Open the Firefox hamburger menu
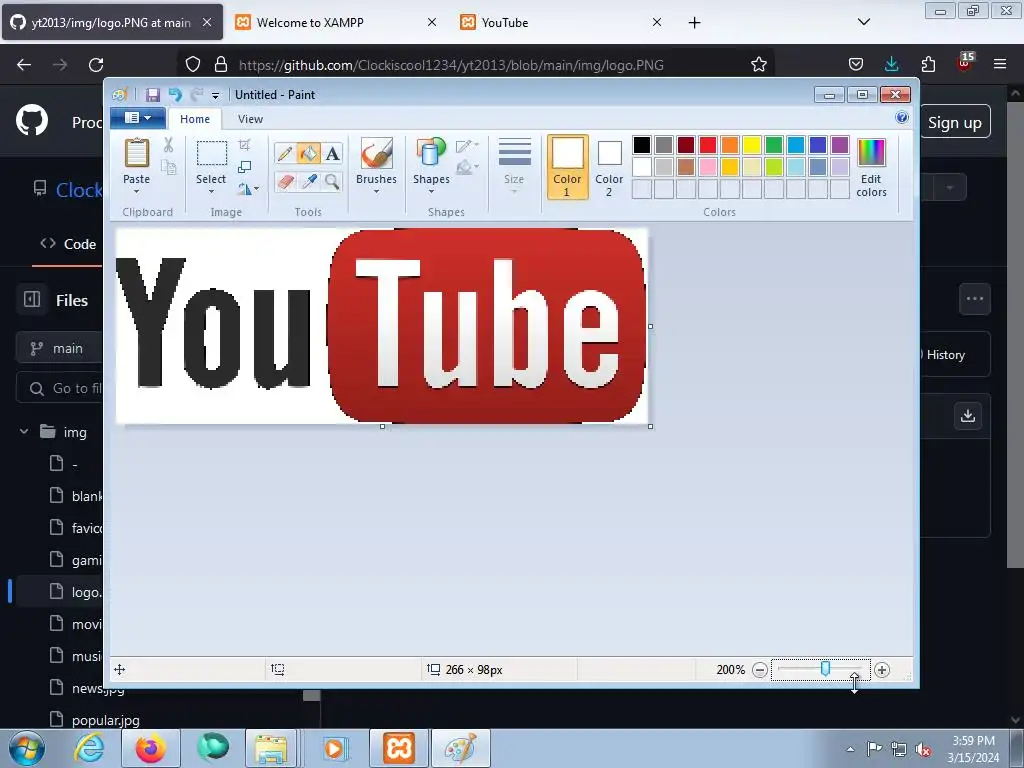The height and width of the screenshot is (768, 1024). pyautogui.click(x=1000, y=64)
